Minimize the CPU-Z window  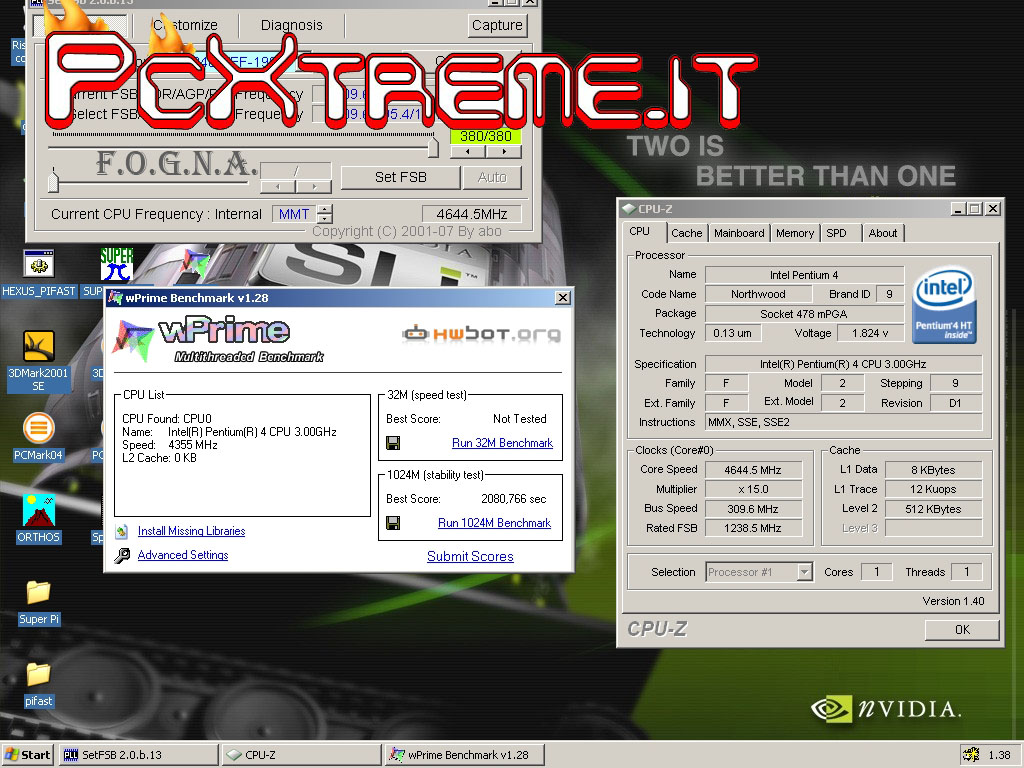[958, 209]
